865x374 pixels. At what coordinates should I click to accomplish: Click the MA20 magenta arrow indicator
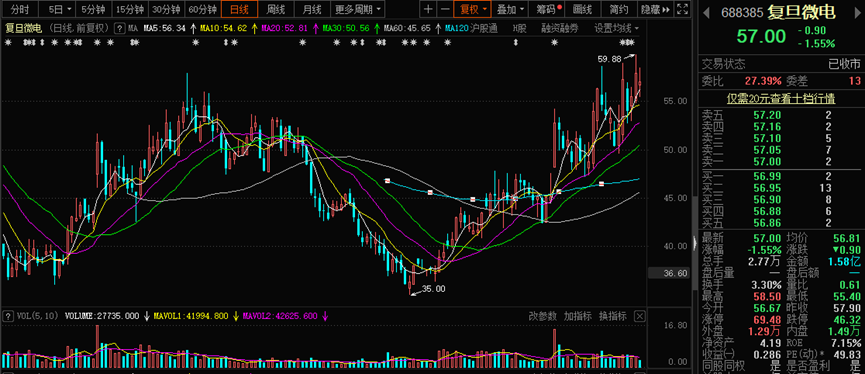(315, 28)
